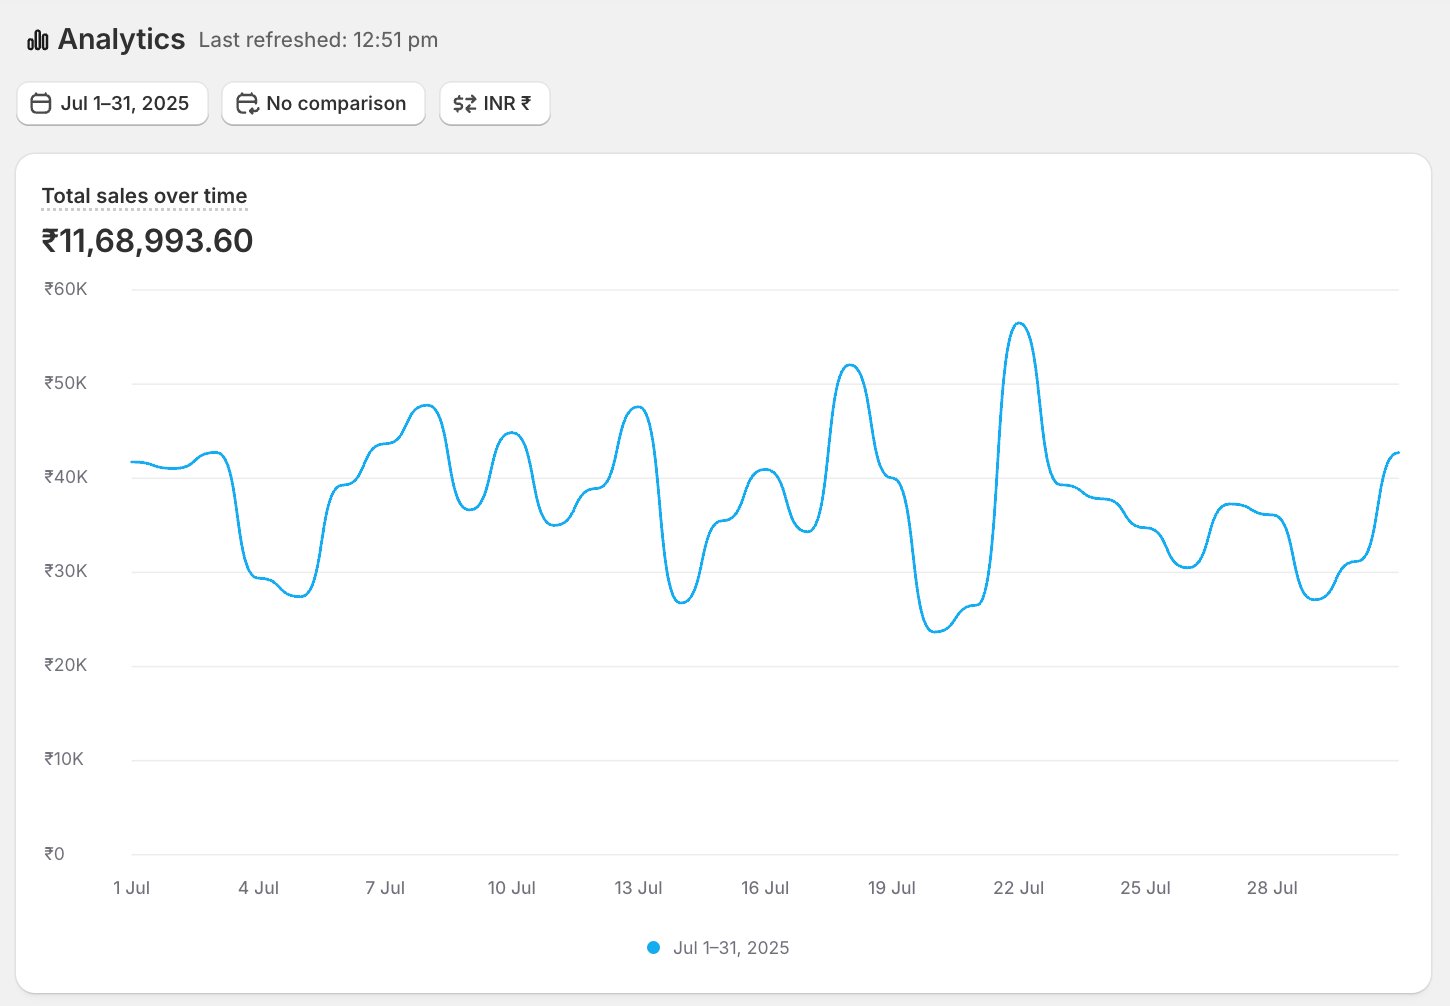Screen dimensions: 1450x1006
Task: Click the 10 Jul axis label
Action: pos(512,888)
